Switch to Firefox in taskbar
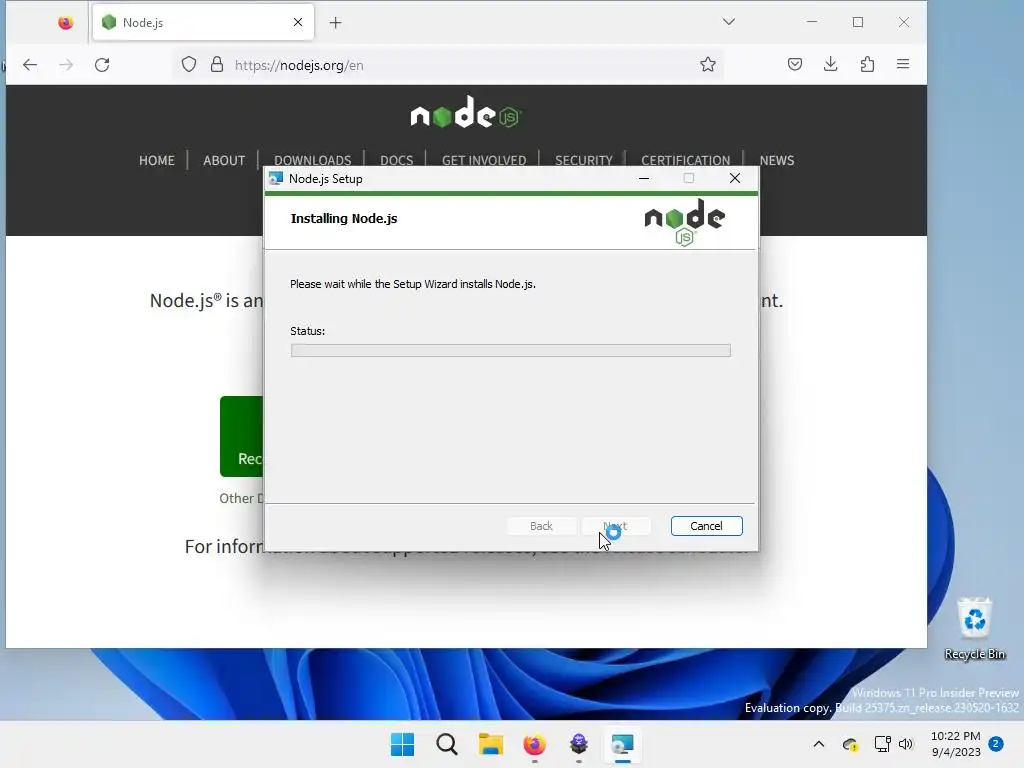This screenshot has height=768, width=1024. point(534,744)
